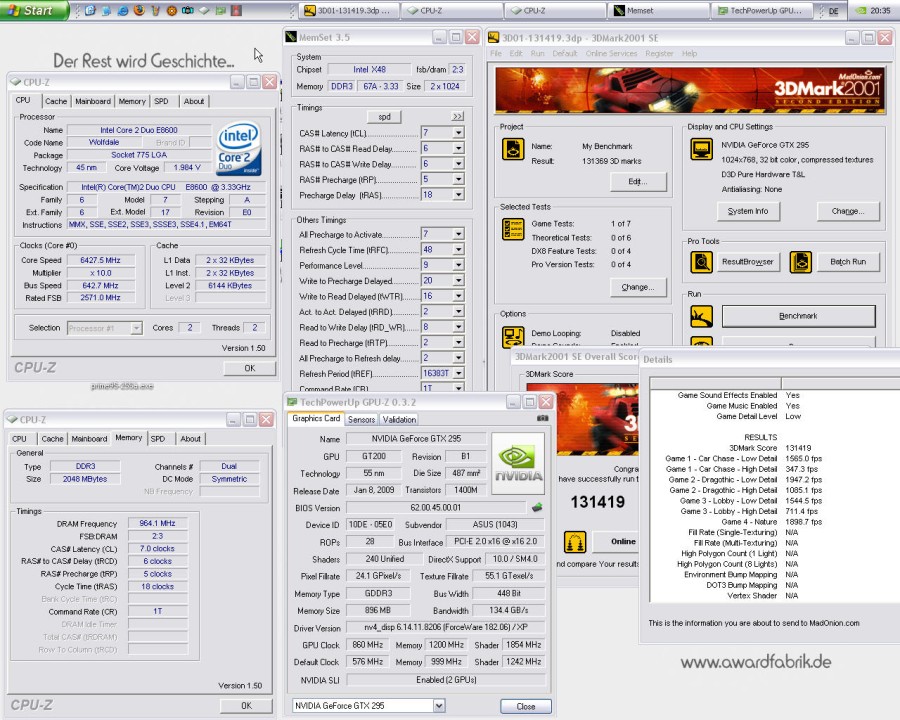
Task: Open the Help menu in 3DMark2001
Action: [689, 53]
